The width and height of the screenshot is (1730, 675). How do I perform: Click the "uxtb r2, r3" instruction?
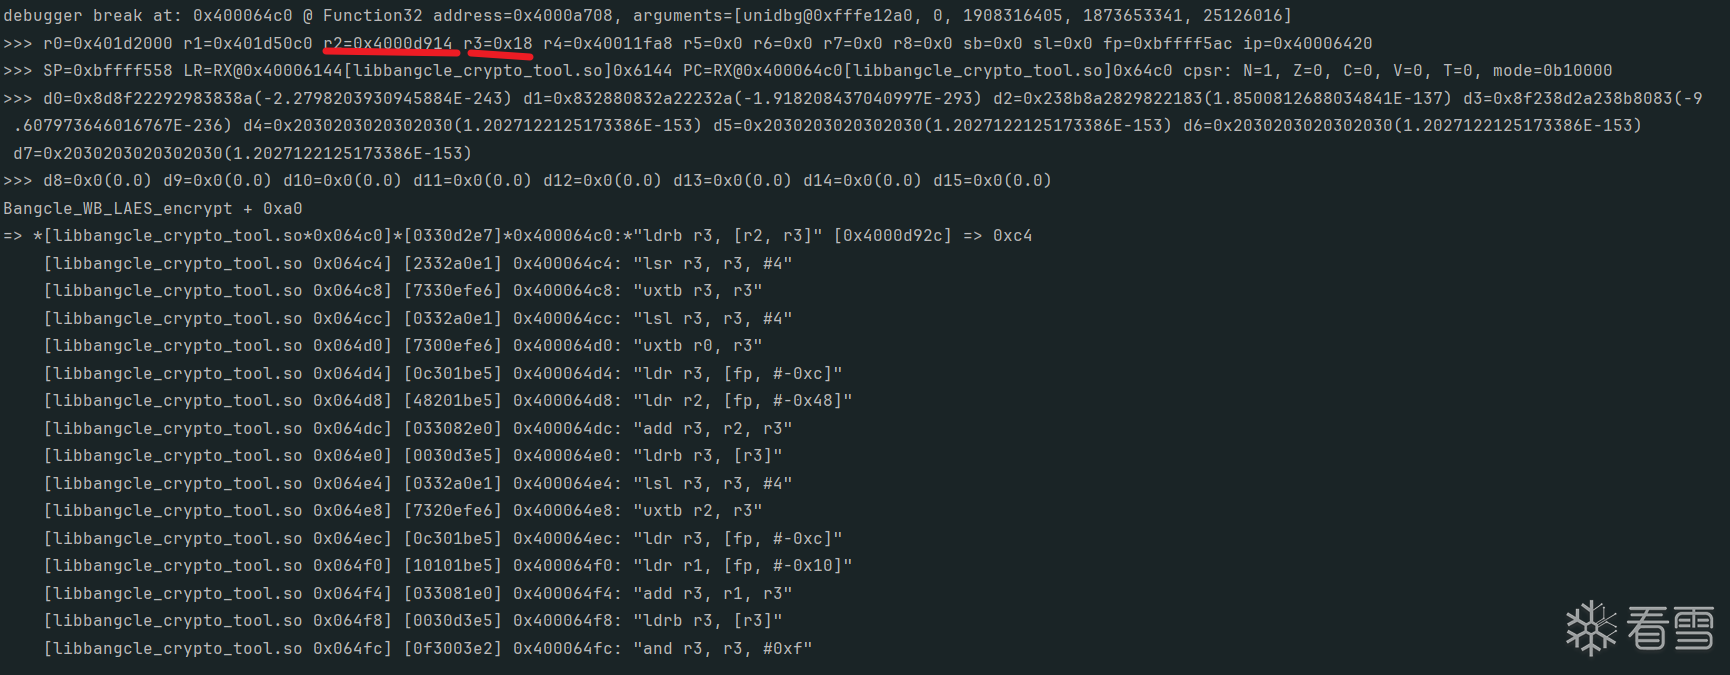(697, 511)
